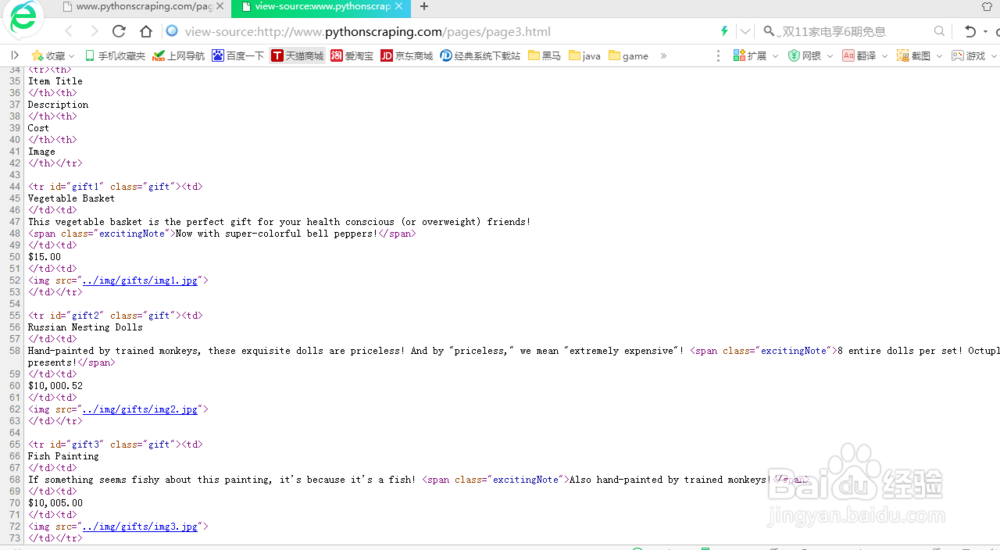The height and width of the screenshot is (550, 1000).
Task: Open a new tab with plus button
Action: (424, 6)
